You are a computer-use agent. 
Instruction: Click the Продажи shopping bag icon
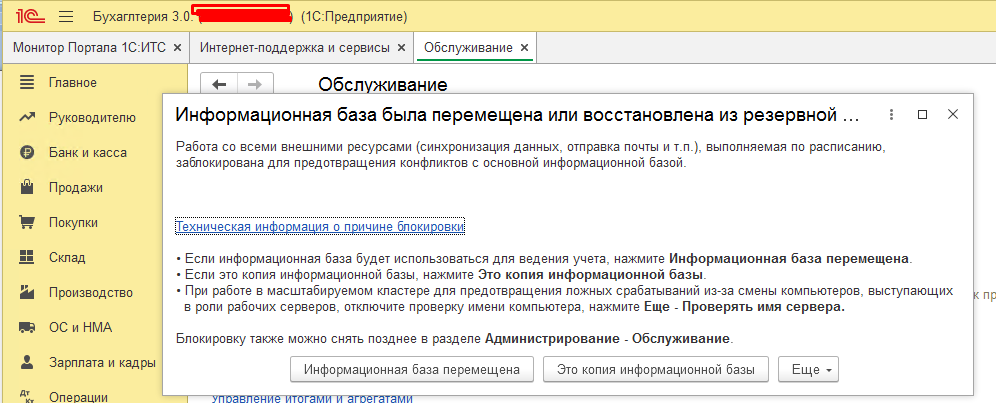click(27, 187)
